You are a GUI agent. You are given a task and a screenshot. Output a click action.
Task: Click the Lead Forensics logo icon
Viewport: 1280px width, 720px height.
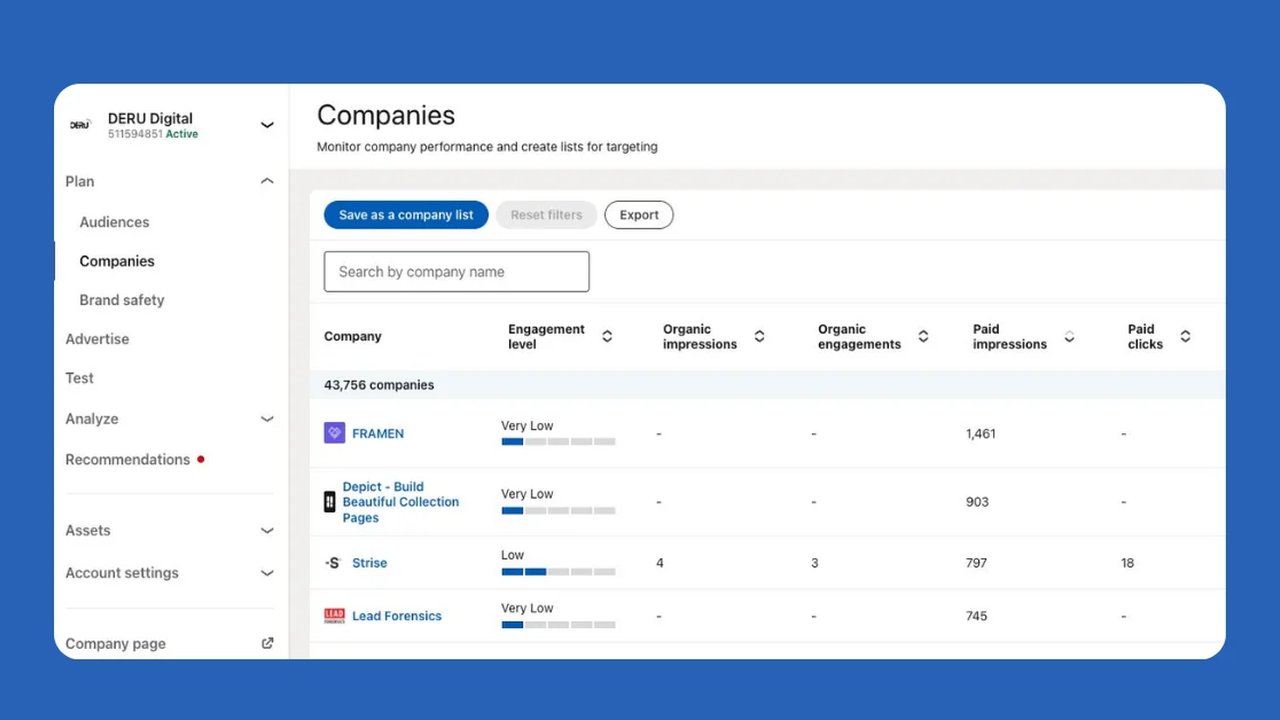click(334, 616)
